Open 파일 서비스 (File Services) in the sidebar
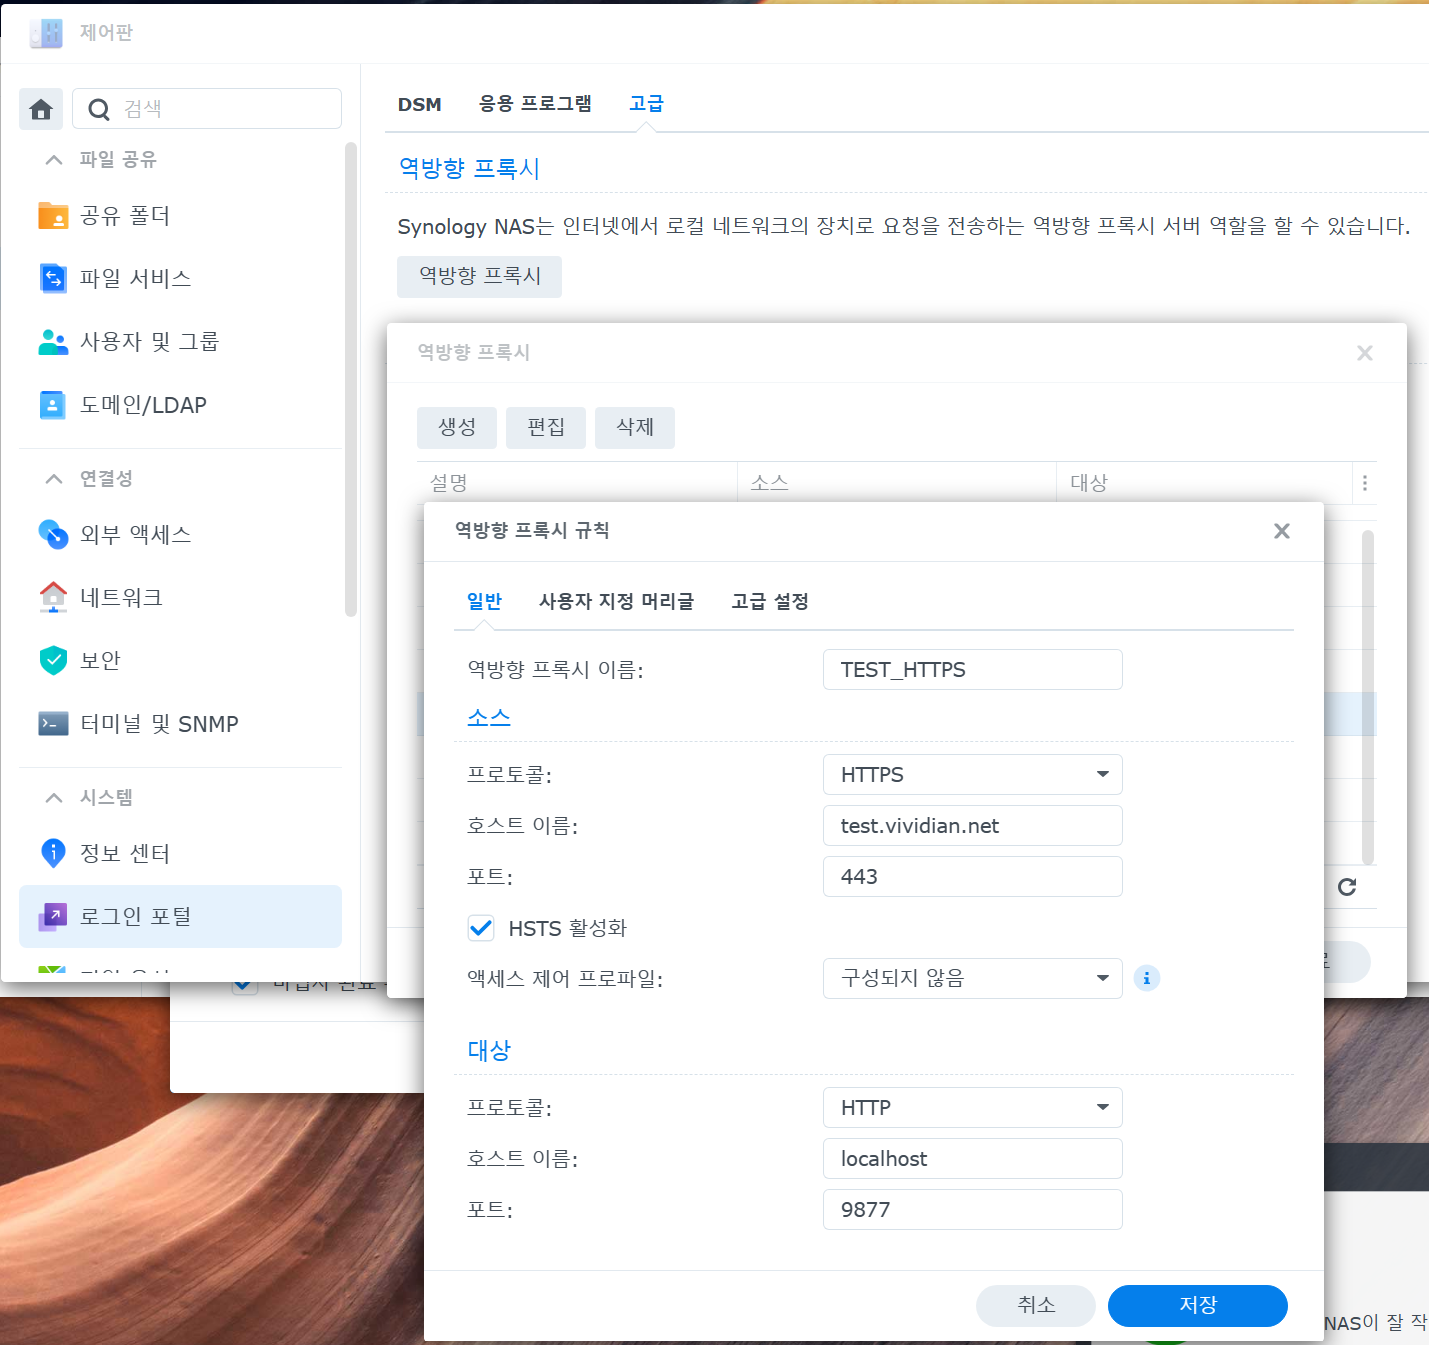Viewport: 1429px width, 1345px height. click(x=135, y=278)
